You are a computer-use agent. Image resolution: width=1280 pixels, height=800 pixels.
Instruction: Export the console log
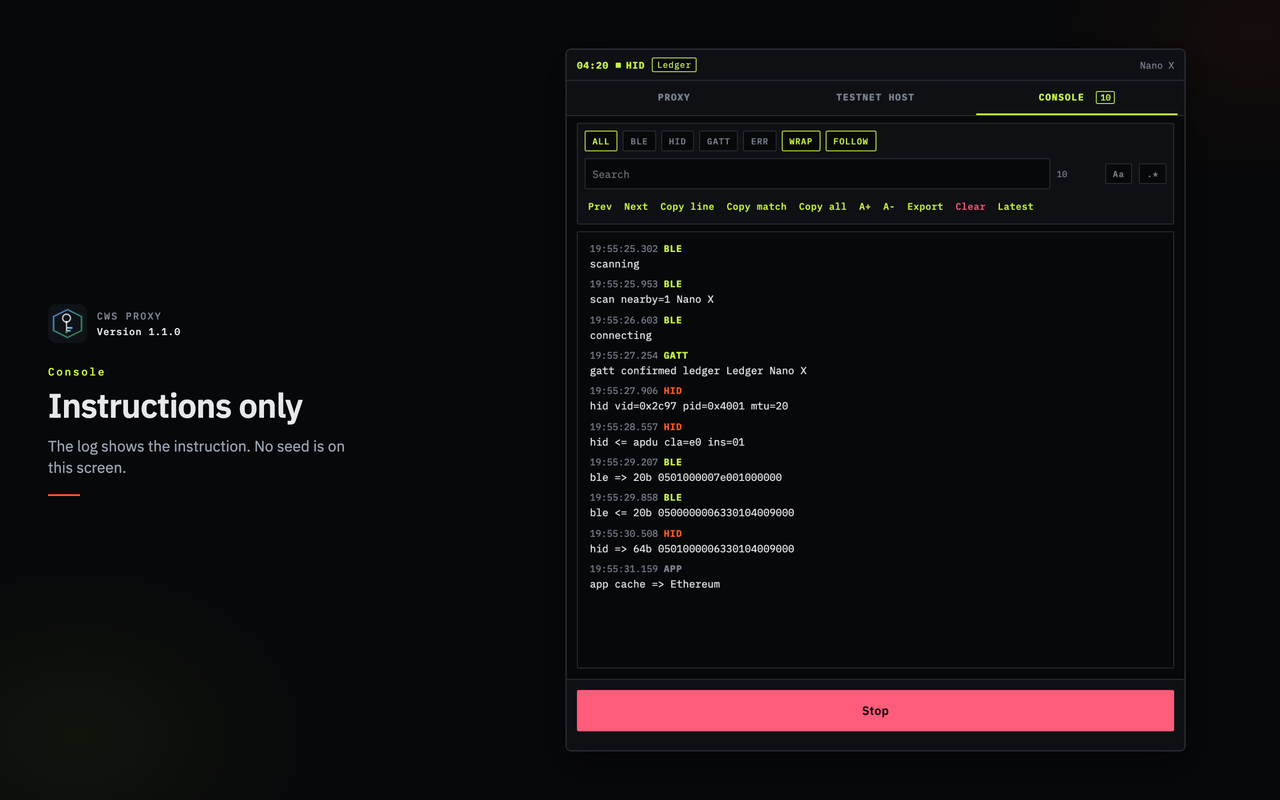point(925,207)
